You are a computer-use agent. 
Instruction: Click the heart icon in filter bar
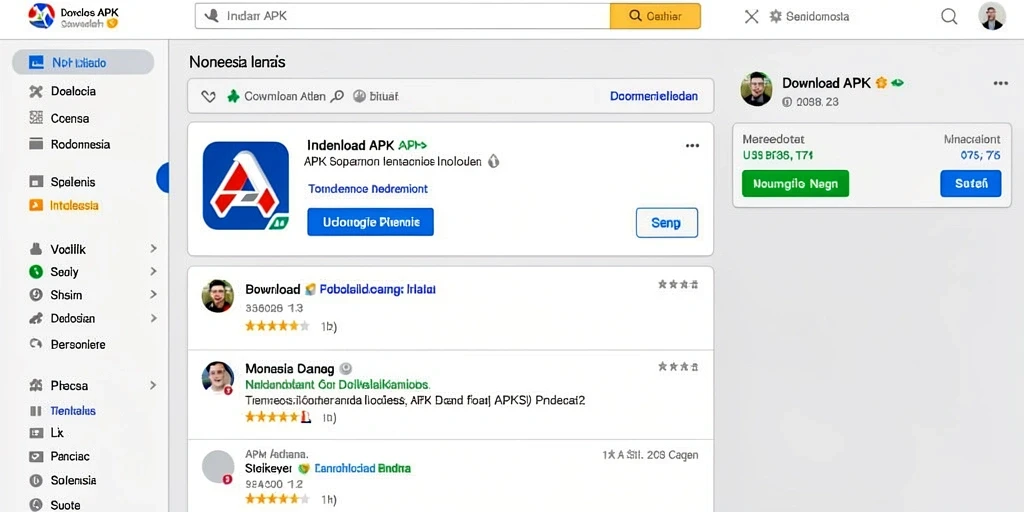pos(208,97)
